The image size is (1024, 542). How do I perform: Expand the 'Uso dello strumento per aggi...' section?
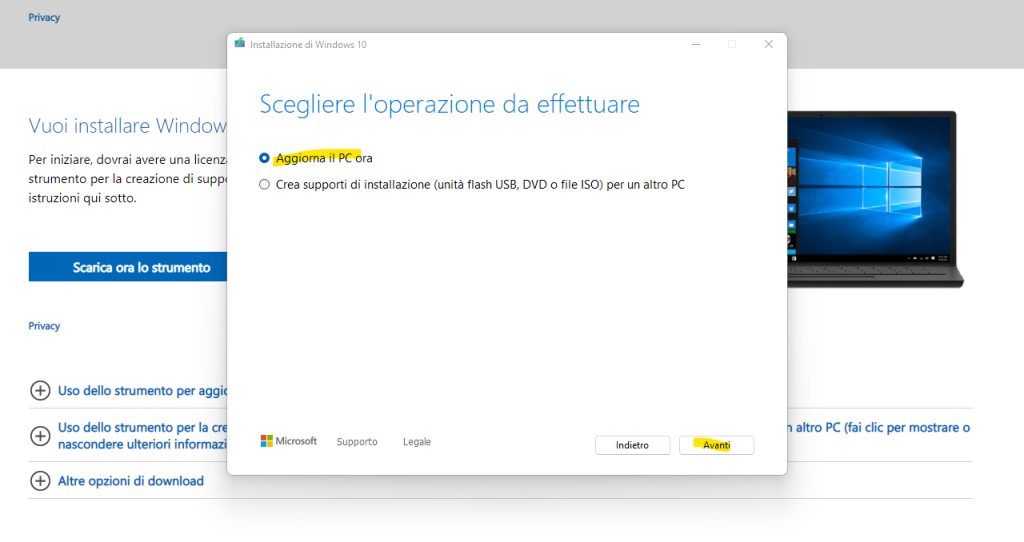[x=40, y=390]
